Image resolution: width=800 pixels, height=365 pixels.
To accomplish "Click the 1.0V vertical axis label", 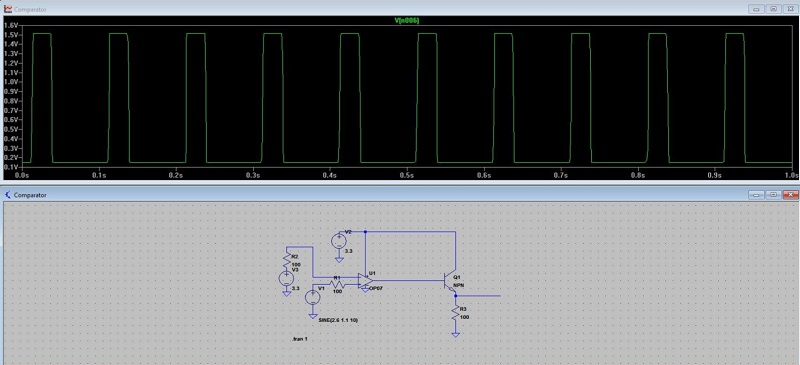I will pos(11,82).
